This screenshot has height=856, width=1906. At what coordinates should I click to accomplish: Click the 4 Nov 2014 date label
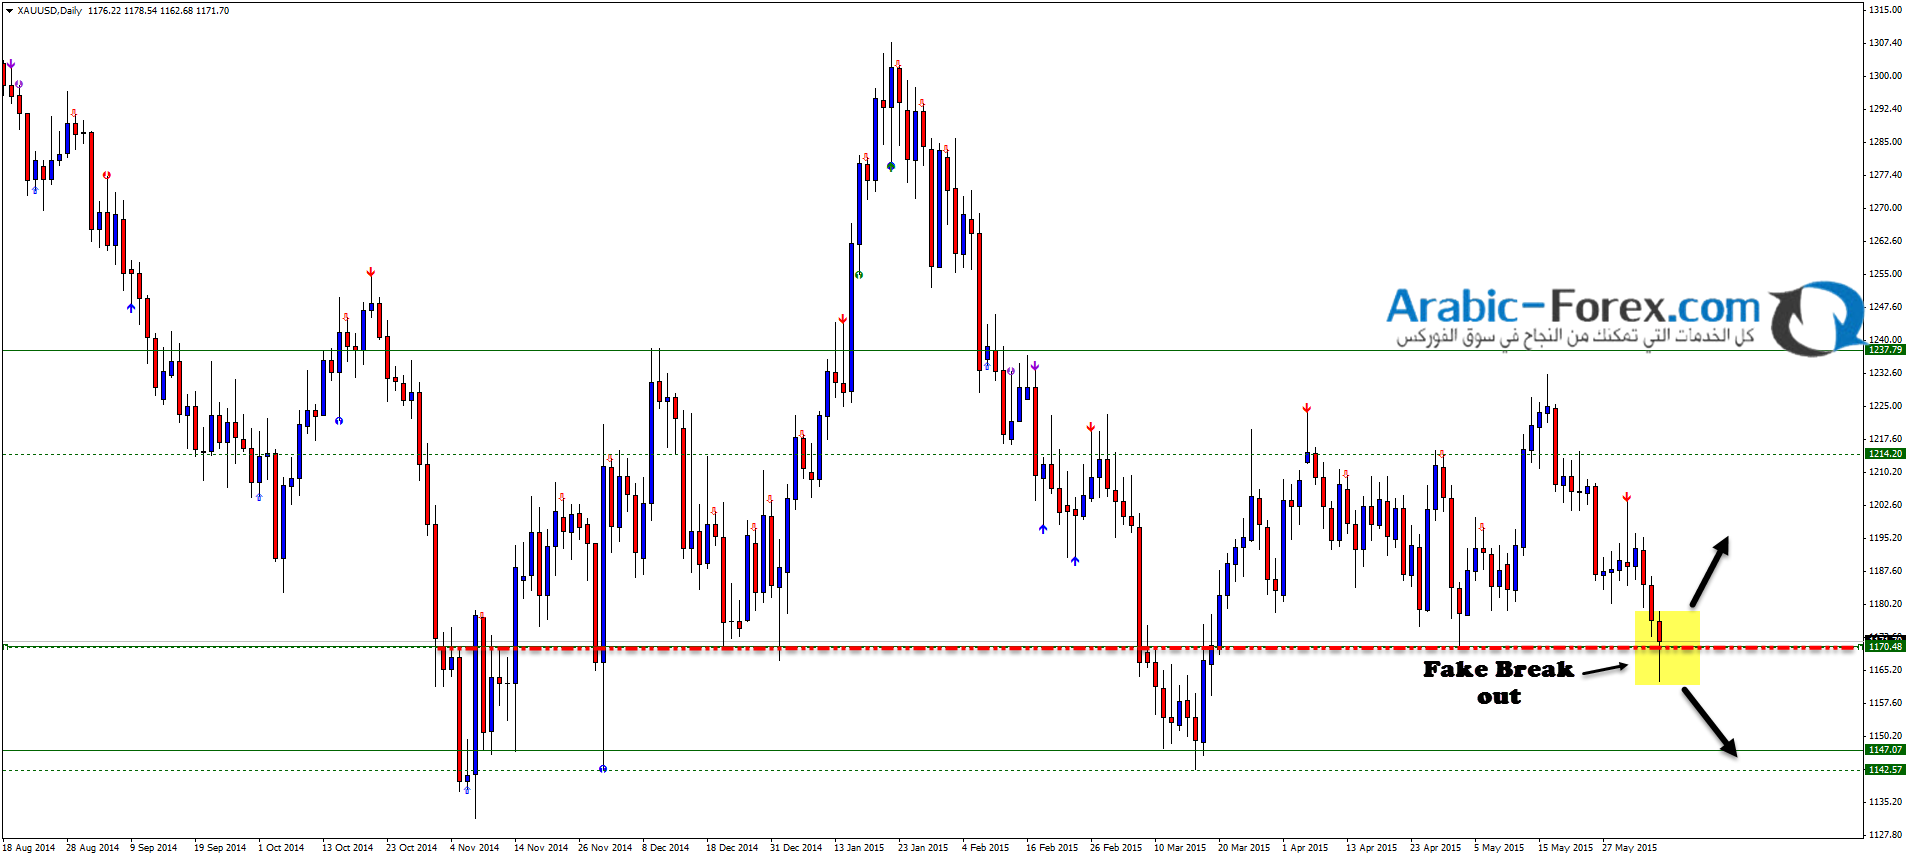point(474,848)
